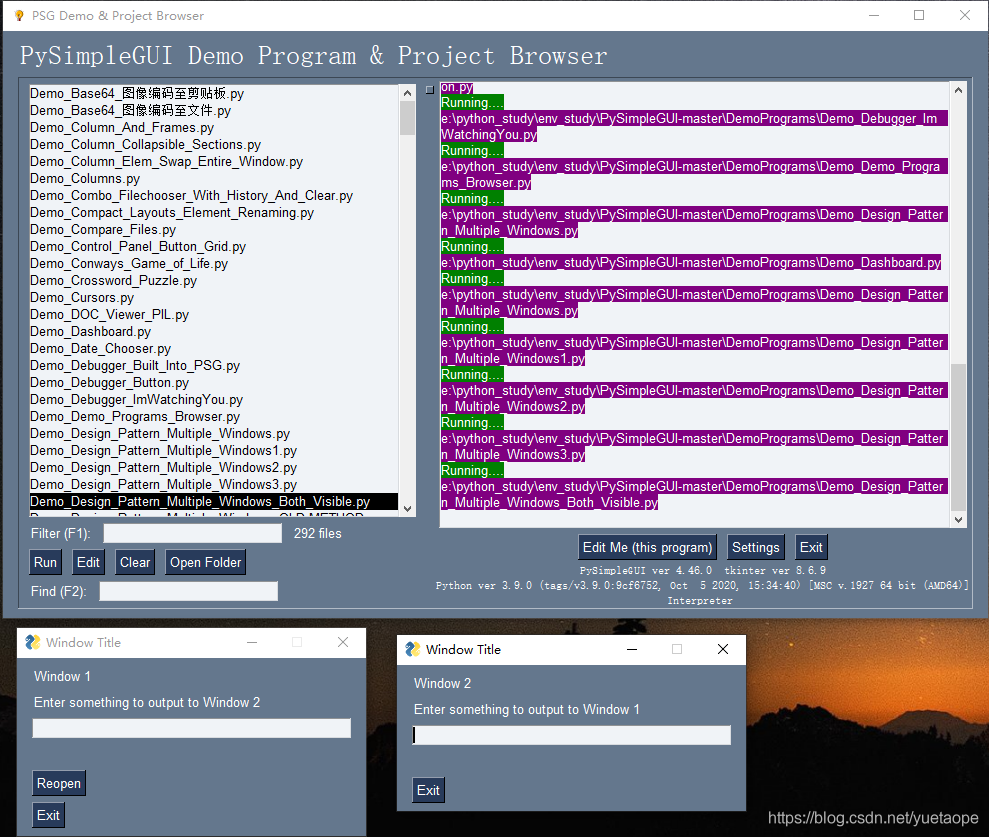989x837 pixels.
Task: Focus the Filter (F1) input field
Action: [x=192, y=533]
